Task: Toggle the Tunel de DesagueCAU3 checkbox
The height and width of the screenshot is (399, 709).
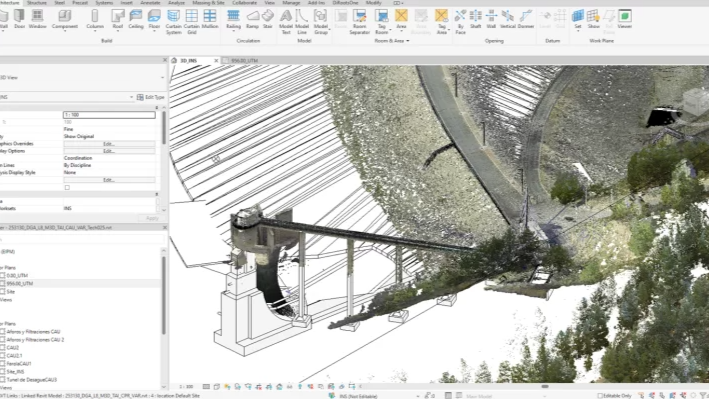Action: [x=3, y=380]
